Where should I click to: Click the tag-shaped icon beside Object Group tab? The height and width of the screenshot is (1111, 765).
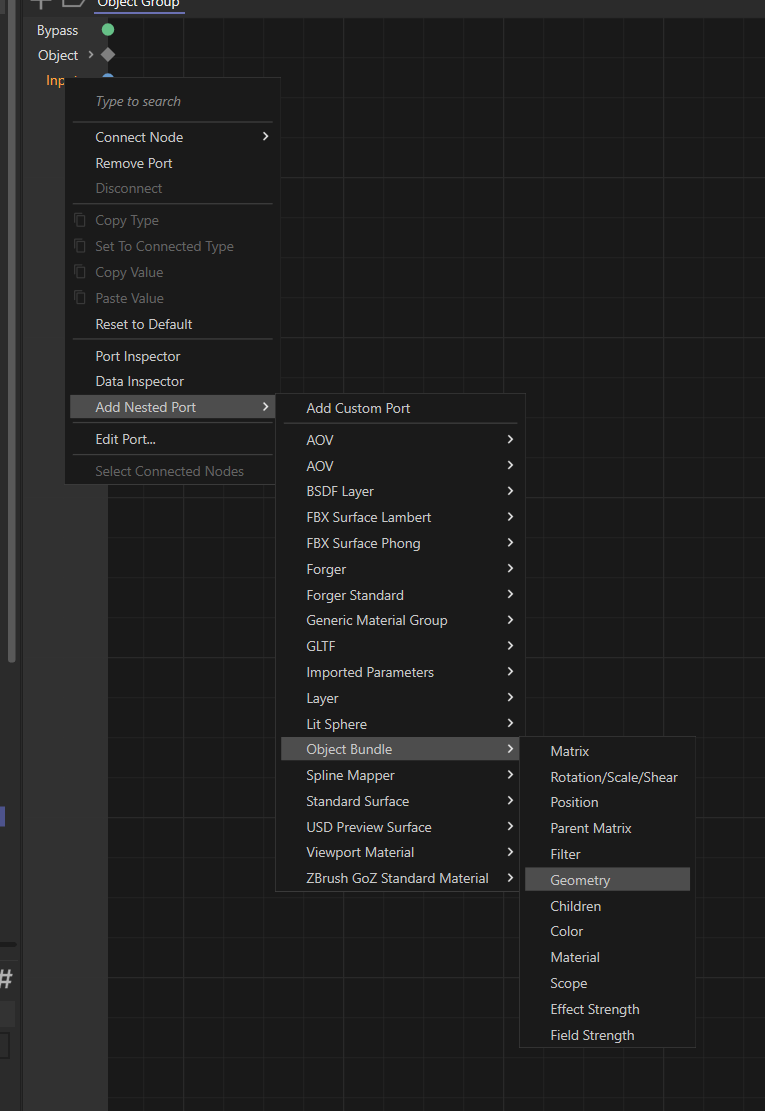[x=73, y=3]
